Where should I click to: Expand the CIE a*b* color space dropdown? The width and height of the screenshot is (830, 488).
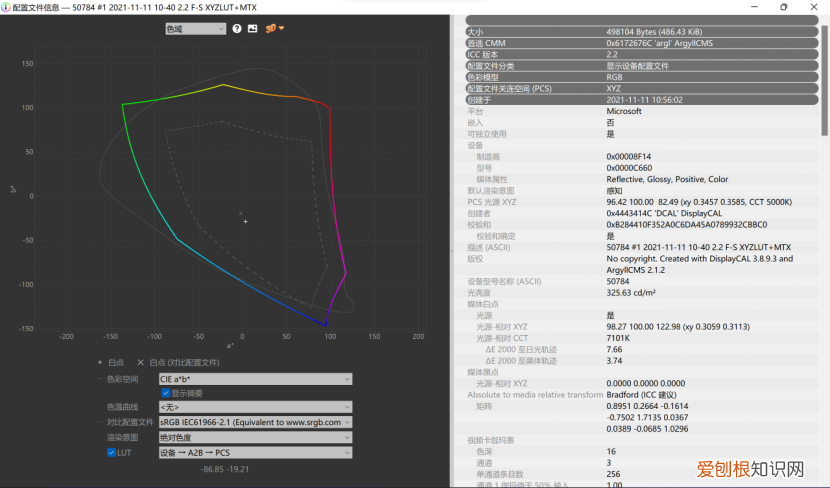[255, 379]
